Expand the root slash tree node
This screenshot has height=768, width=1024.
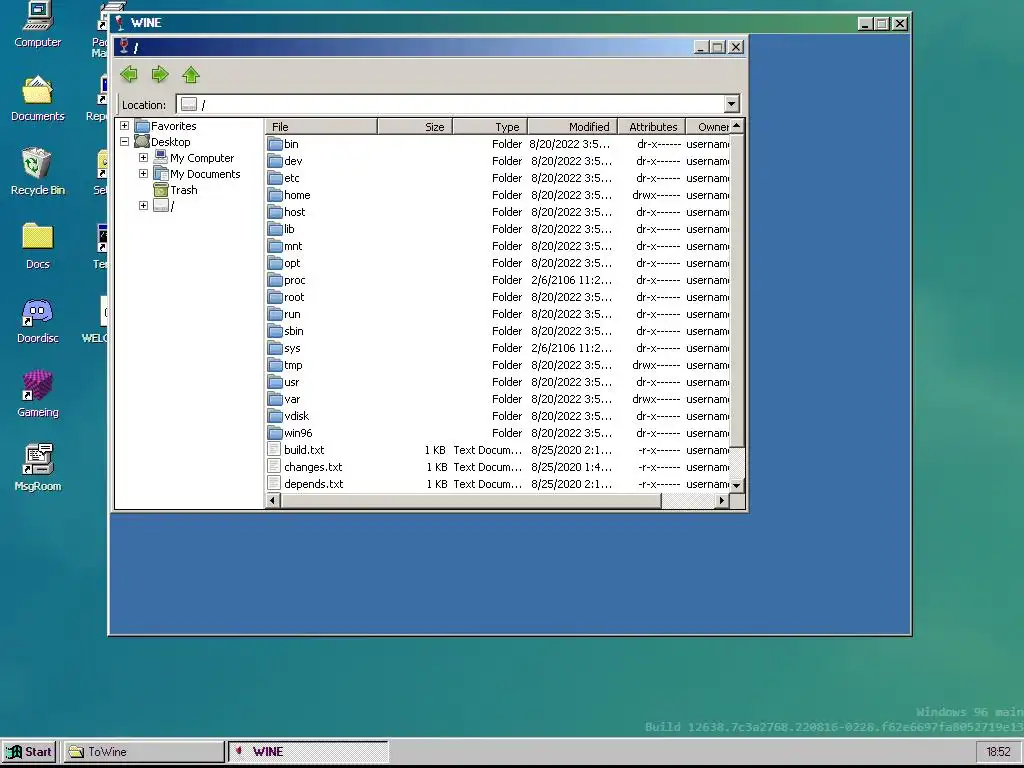(x=144, y=206)
